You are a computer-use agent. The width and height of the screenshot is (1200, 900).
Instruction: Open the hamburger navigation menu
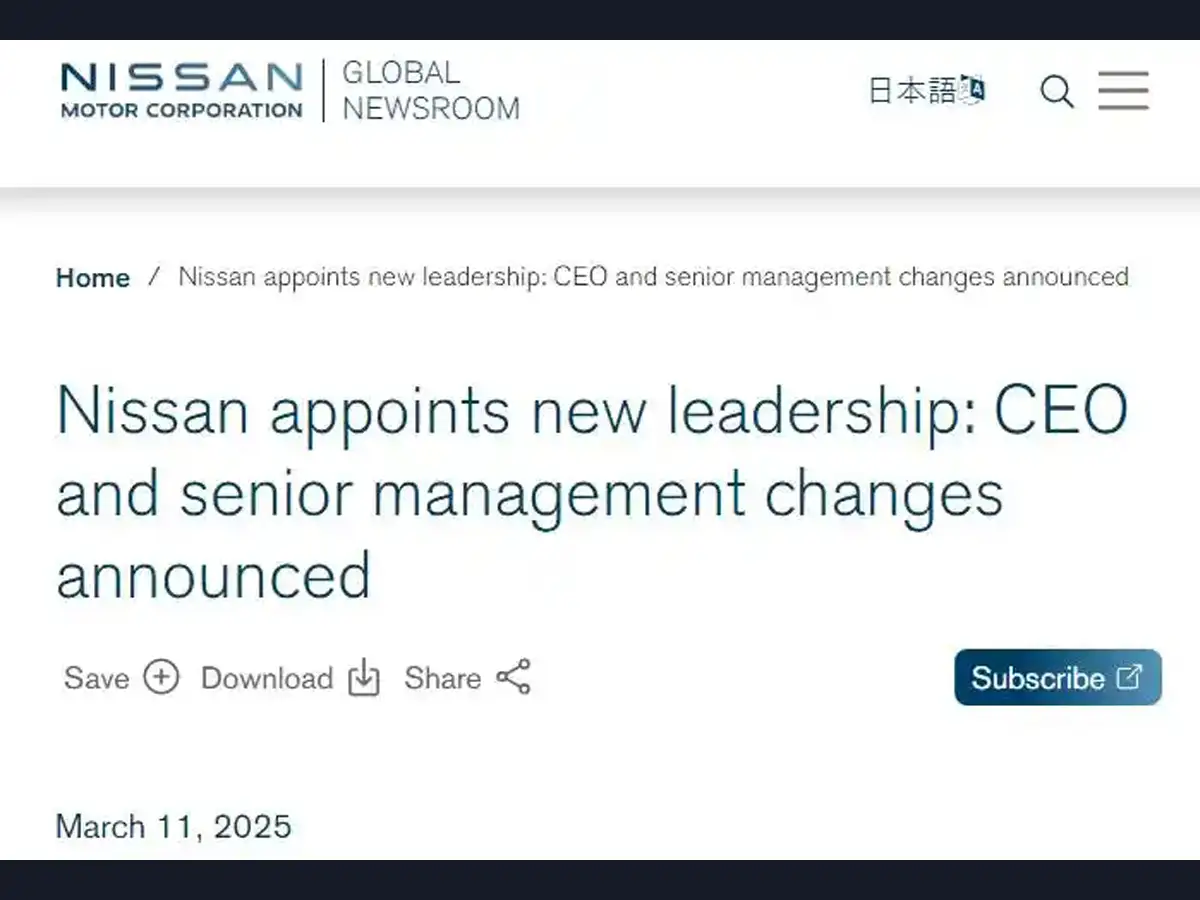pyautogui.click(x=1123, y=91)
